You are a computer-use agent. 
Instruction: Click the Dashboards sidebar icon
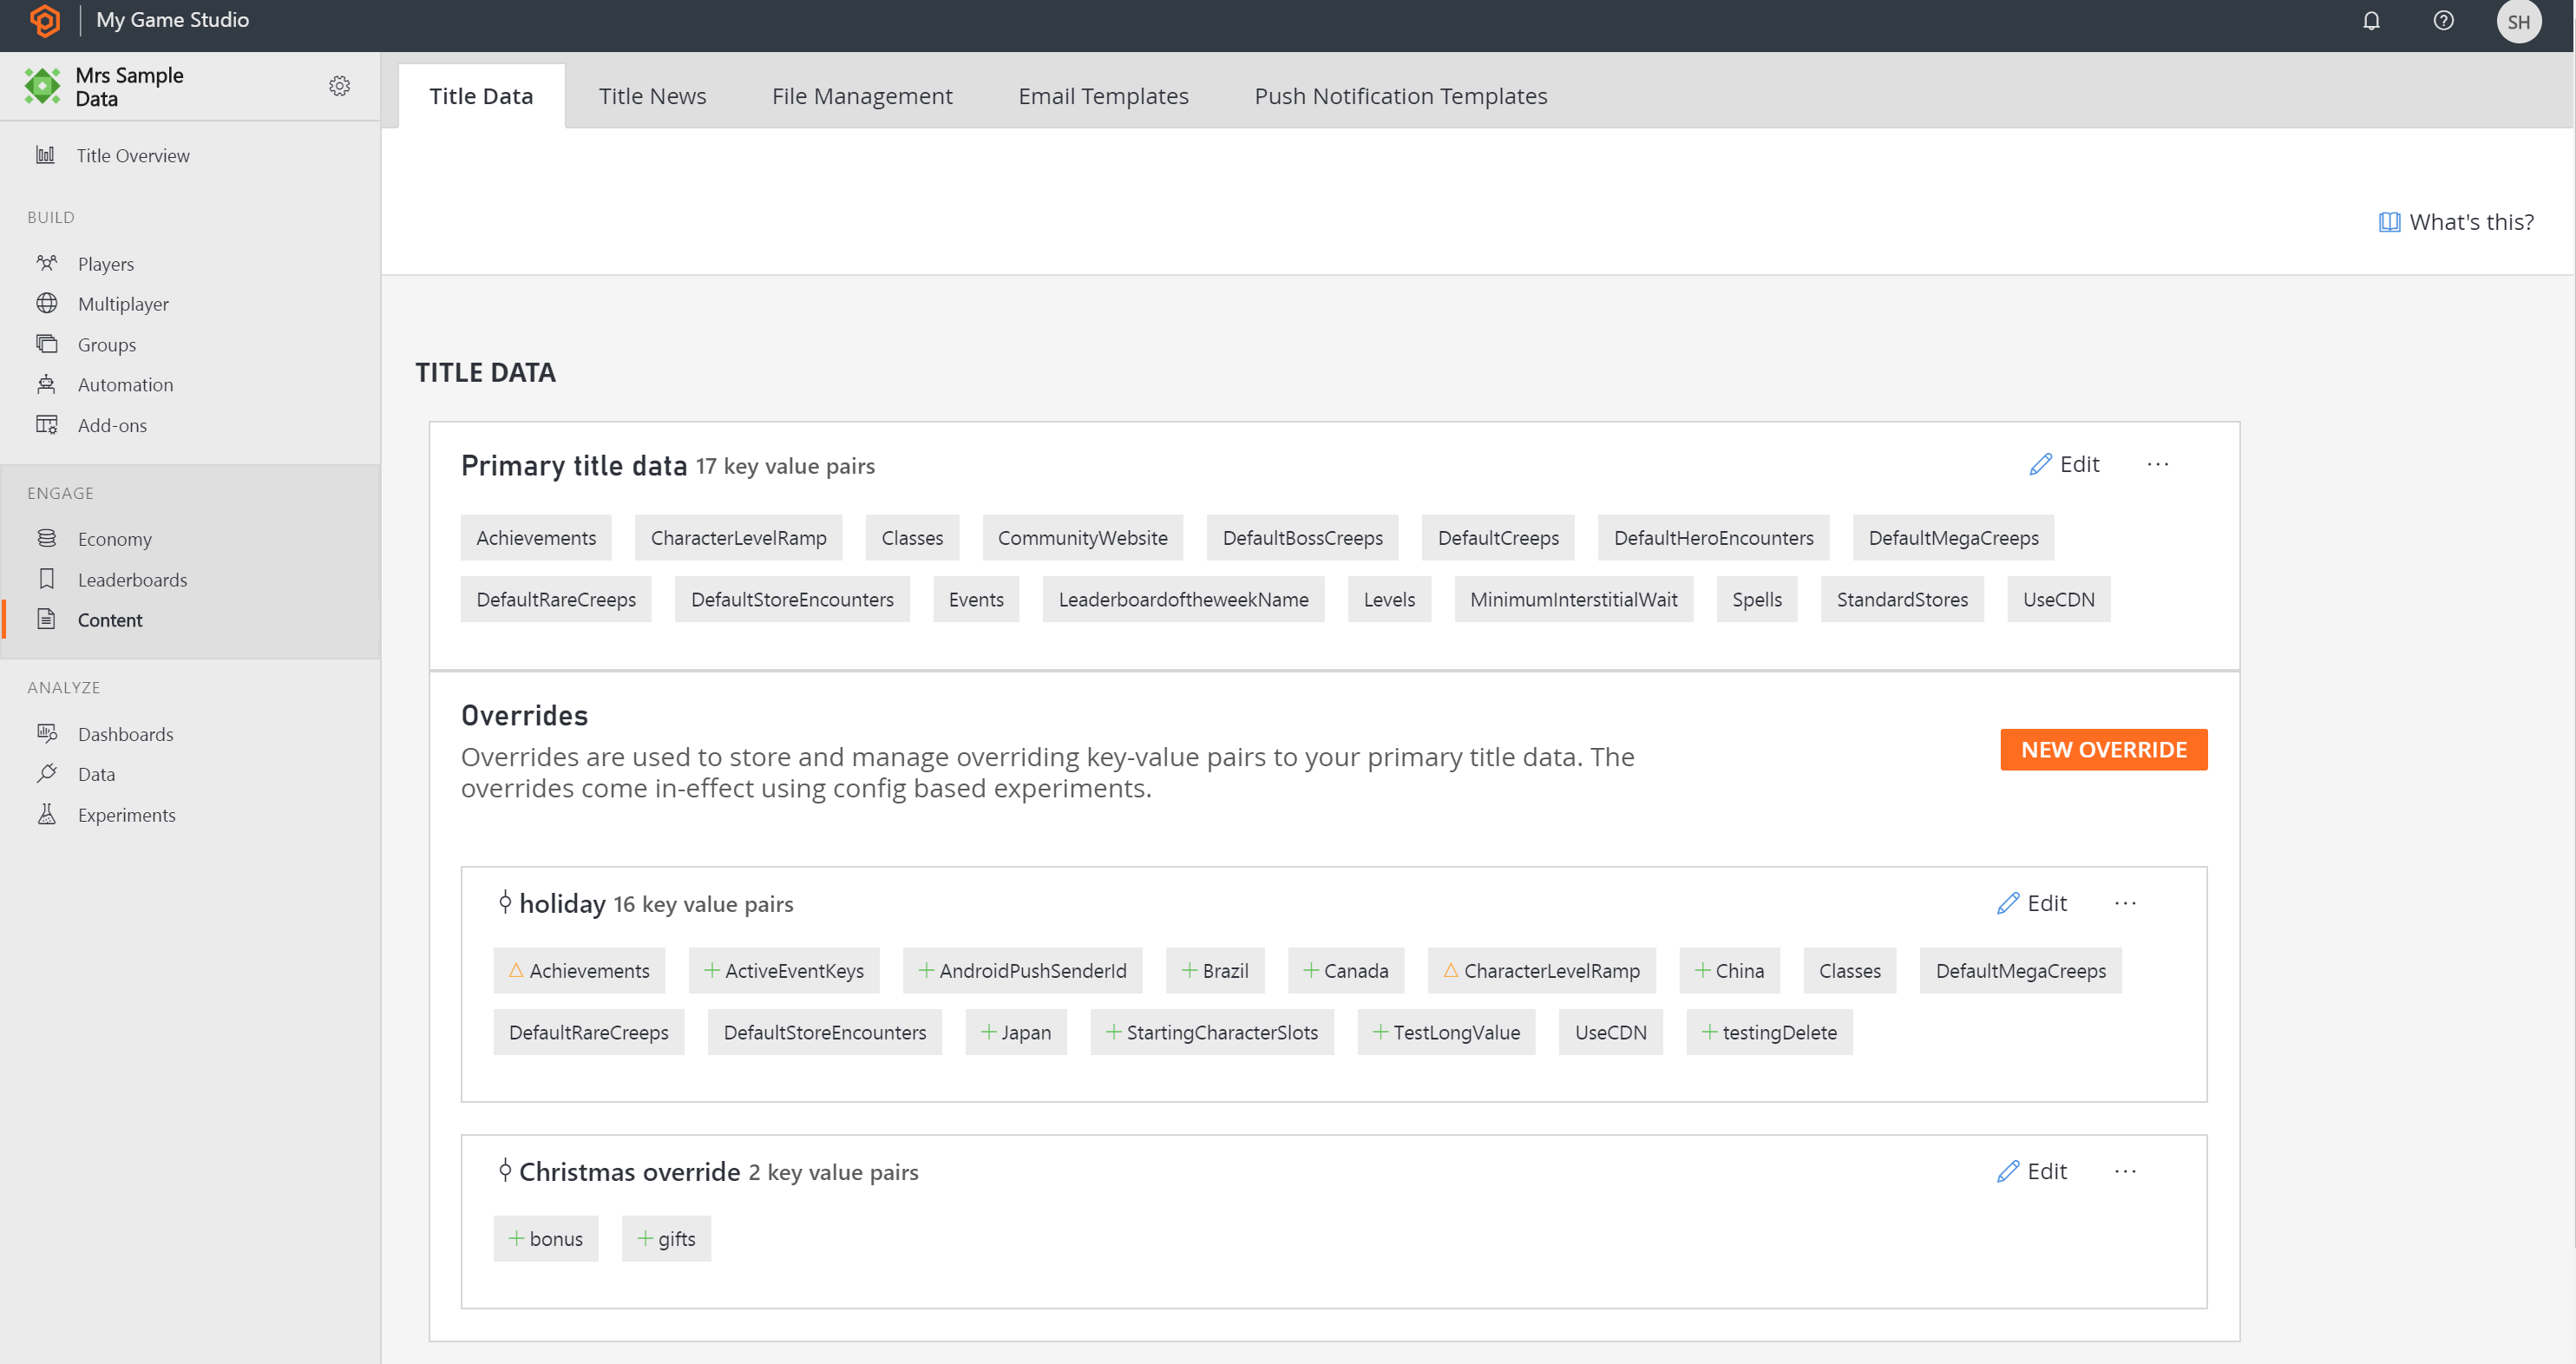tap(48, 732)
